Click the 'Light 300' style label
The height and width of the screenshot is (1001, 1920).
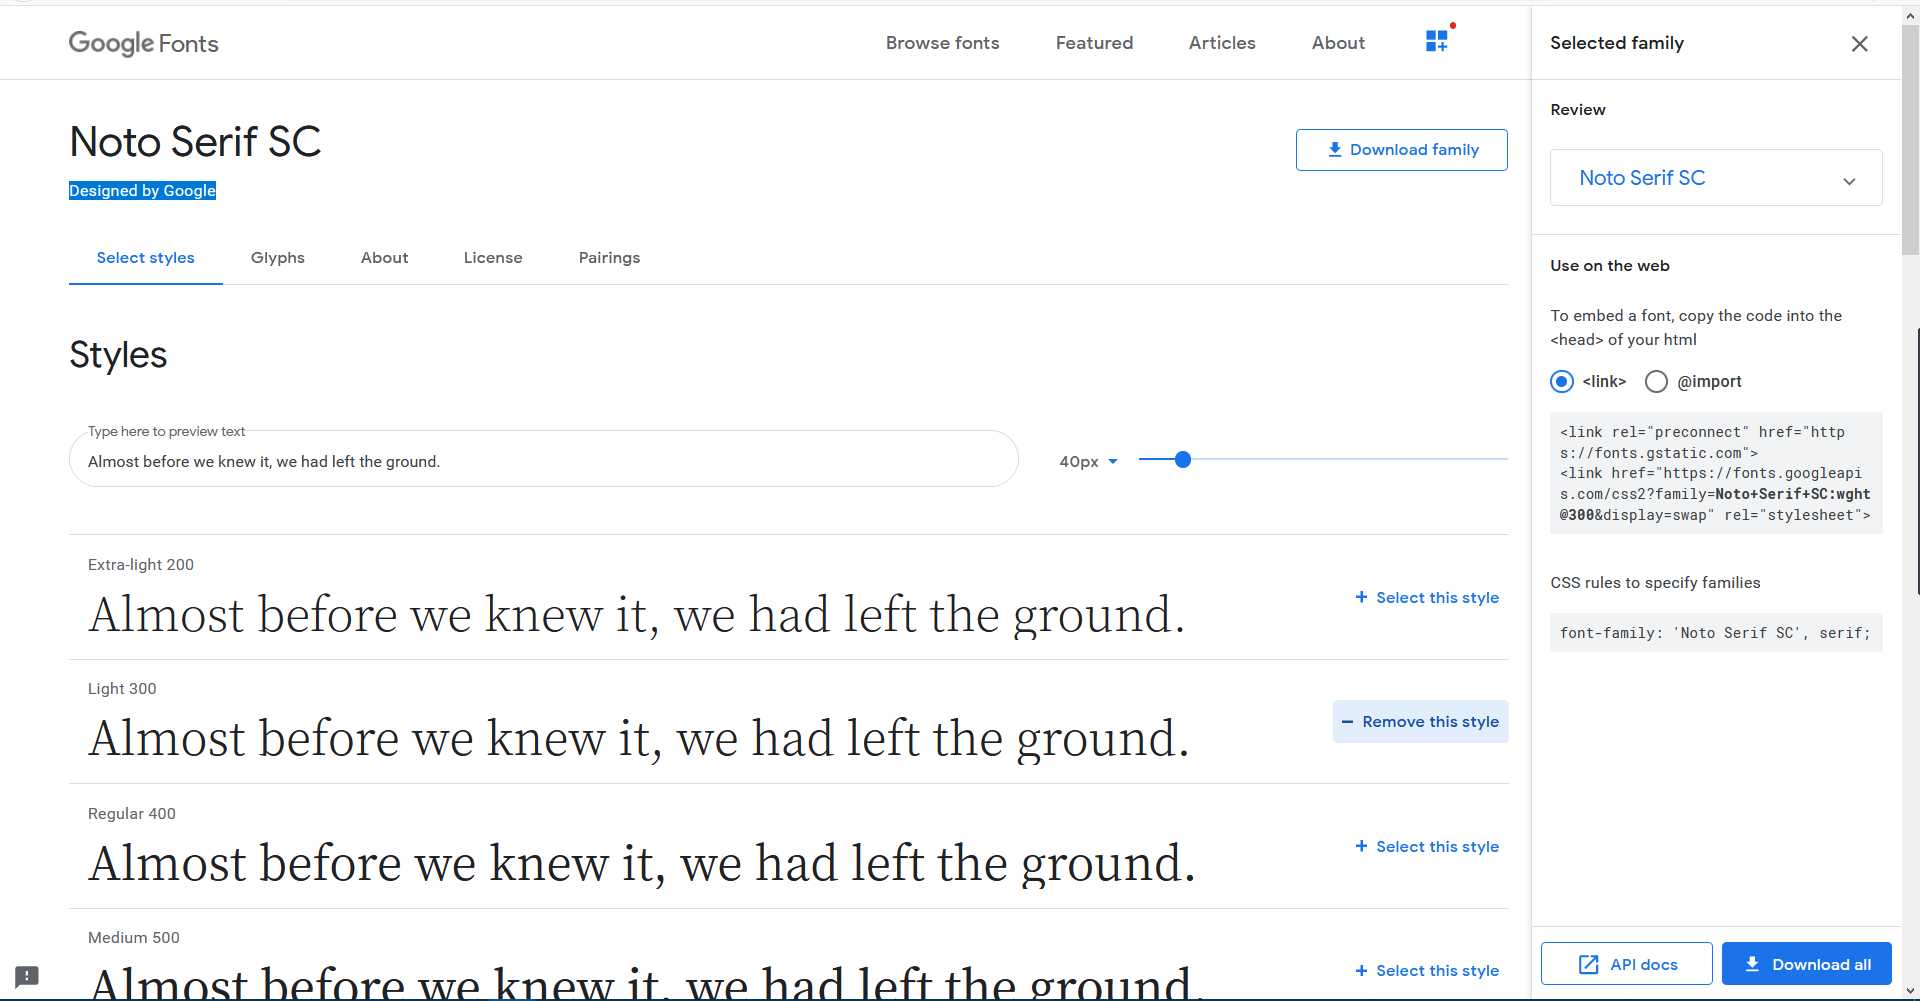pyautogui.click(x=122, y=689)
